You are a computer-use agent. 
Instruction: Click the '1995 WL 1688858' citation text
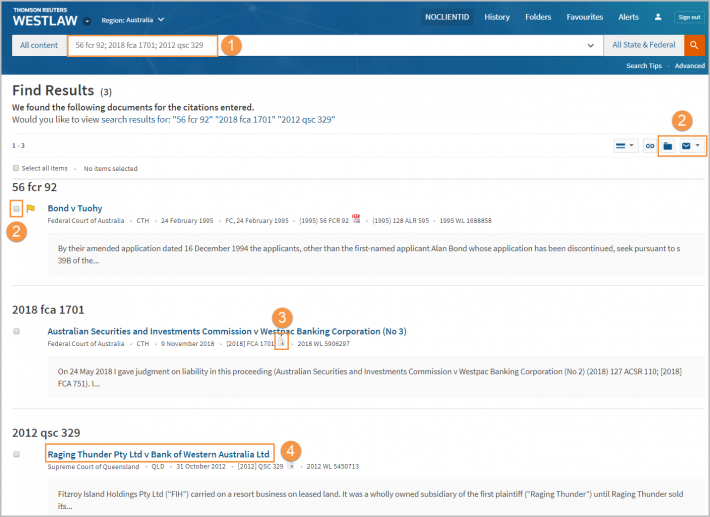pos(465,221)
